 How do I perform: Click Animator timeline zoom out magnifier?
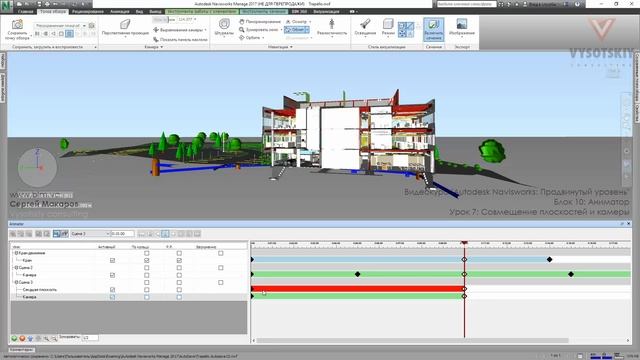[x=54, y=338]
